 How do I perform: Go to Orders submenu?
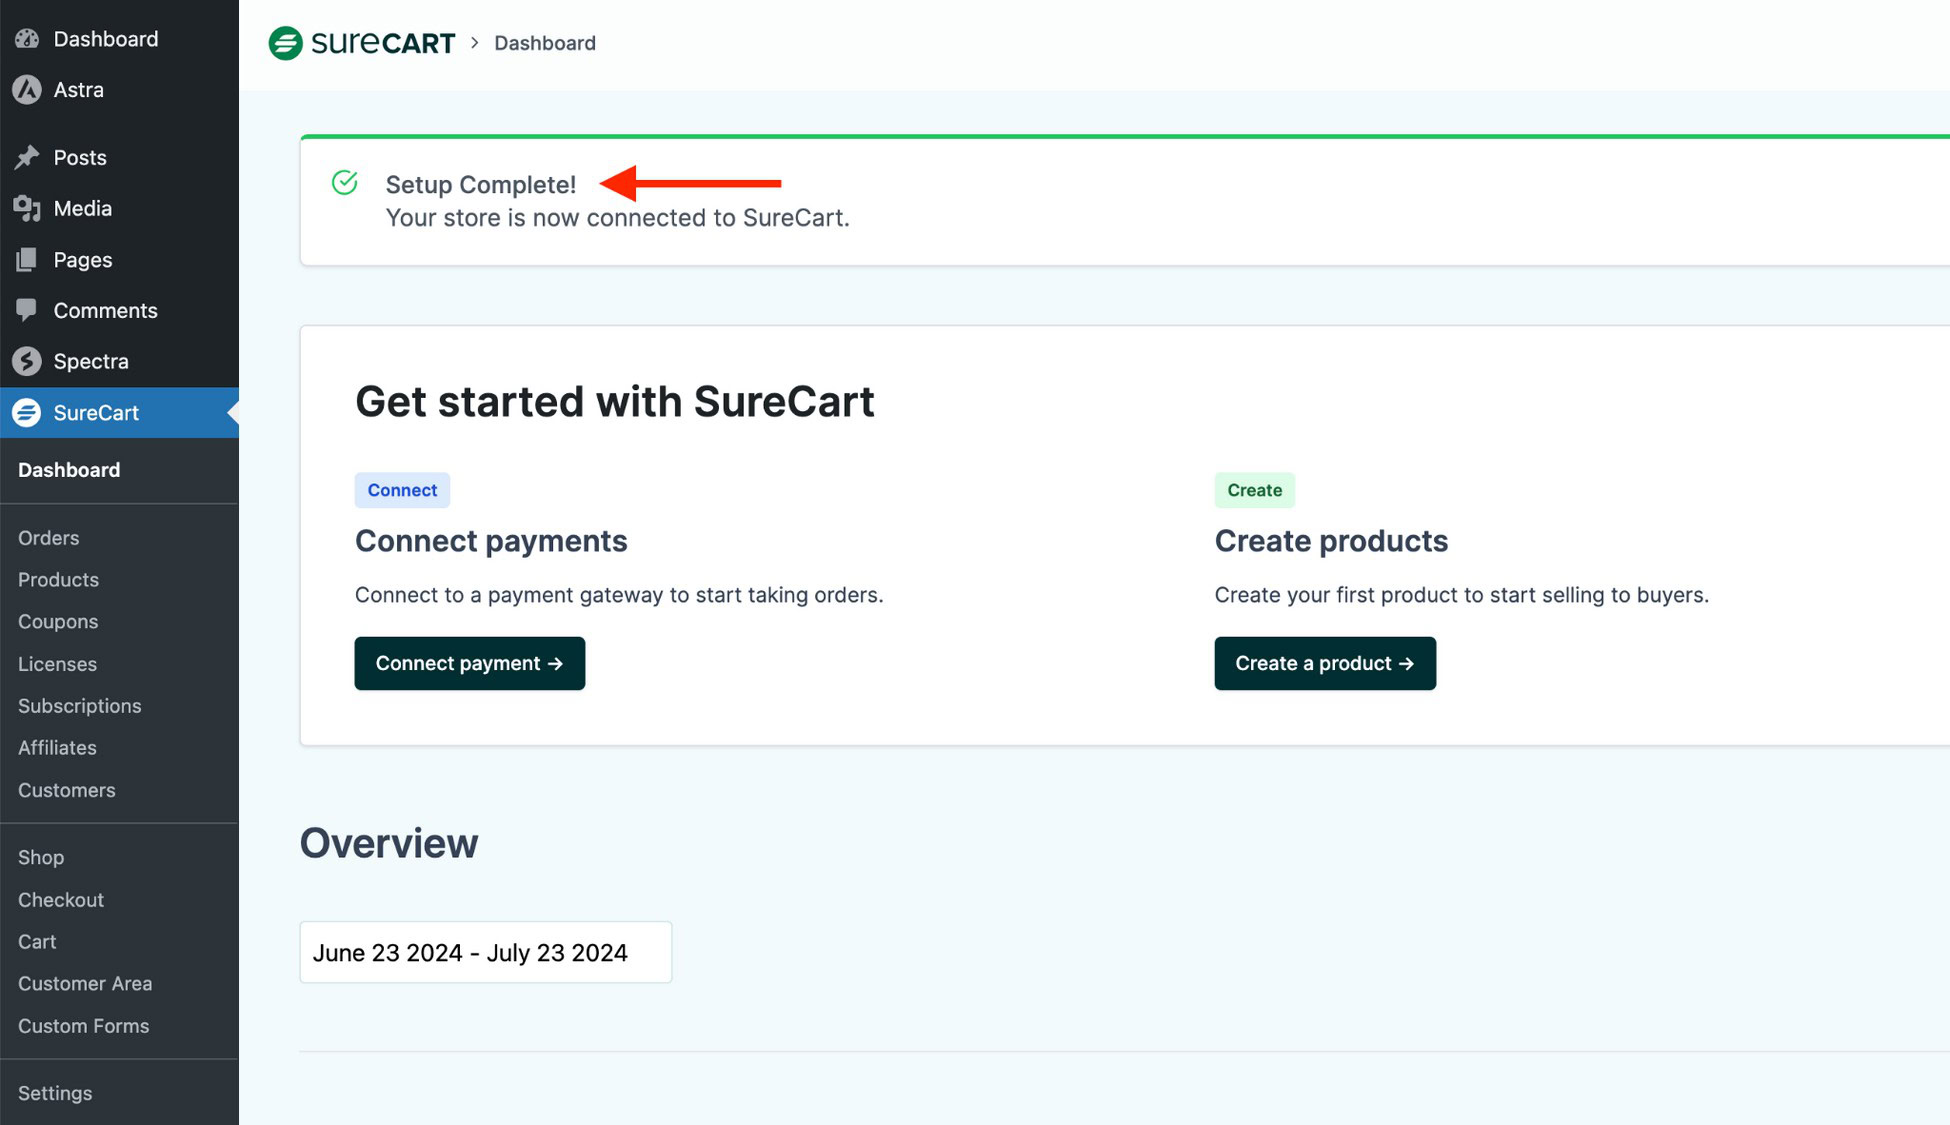point(48,538)
